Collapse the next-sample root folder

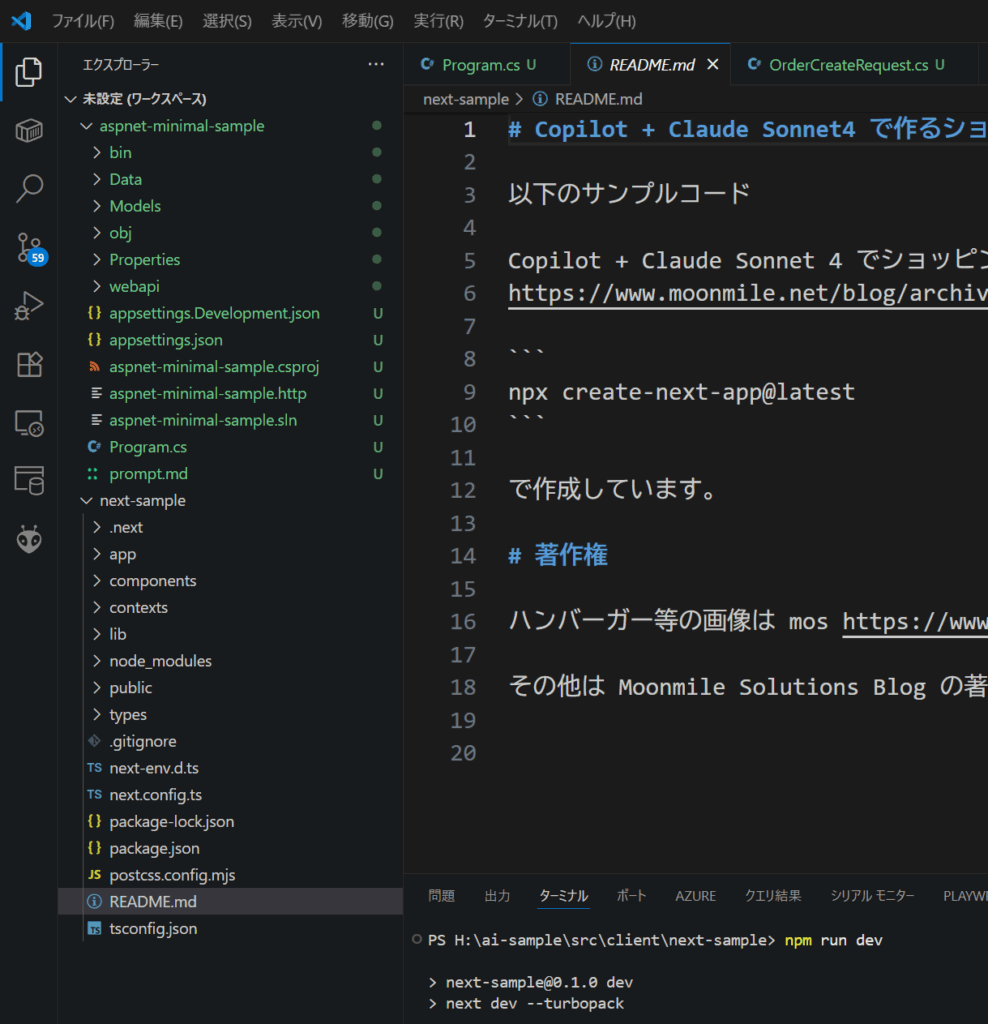[x=142, y=501]
